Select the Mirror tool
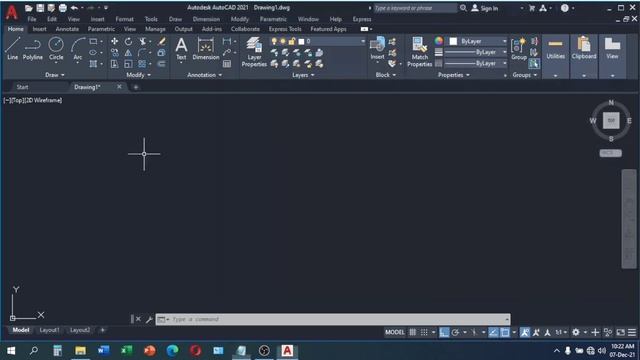This screenshot has height=360, width=640. click(129, 53)
